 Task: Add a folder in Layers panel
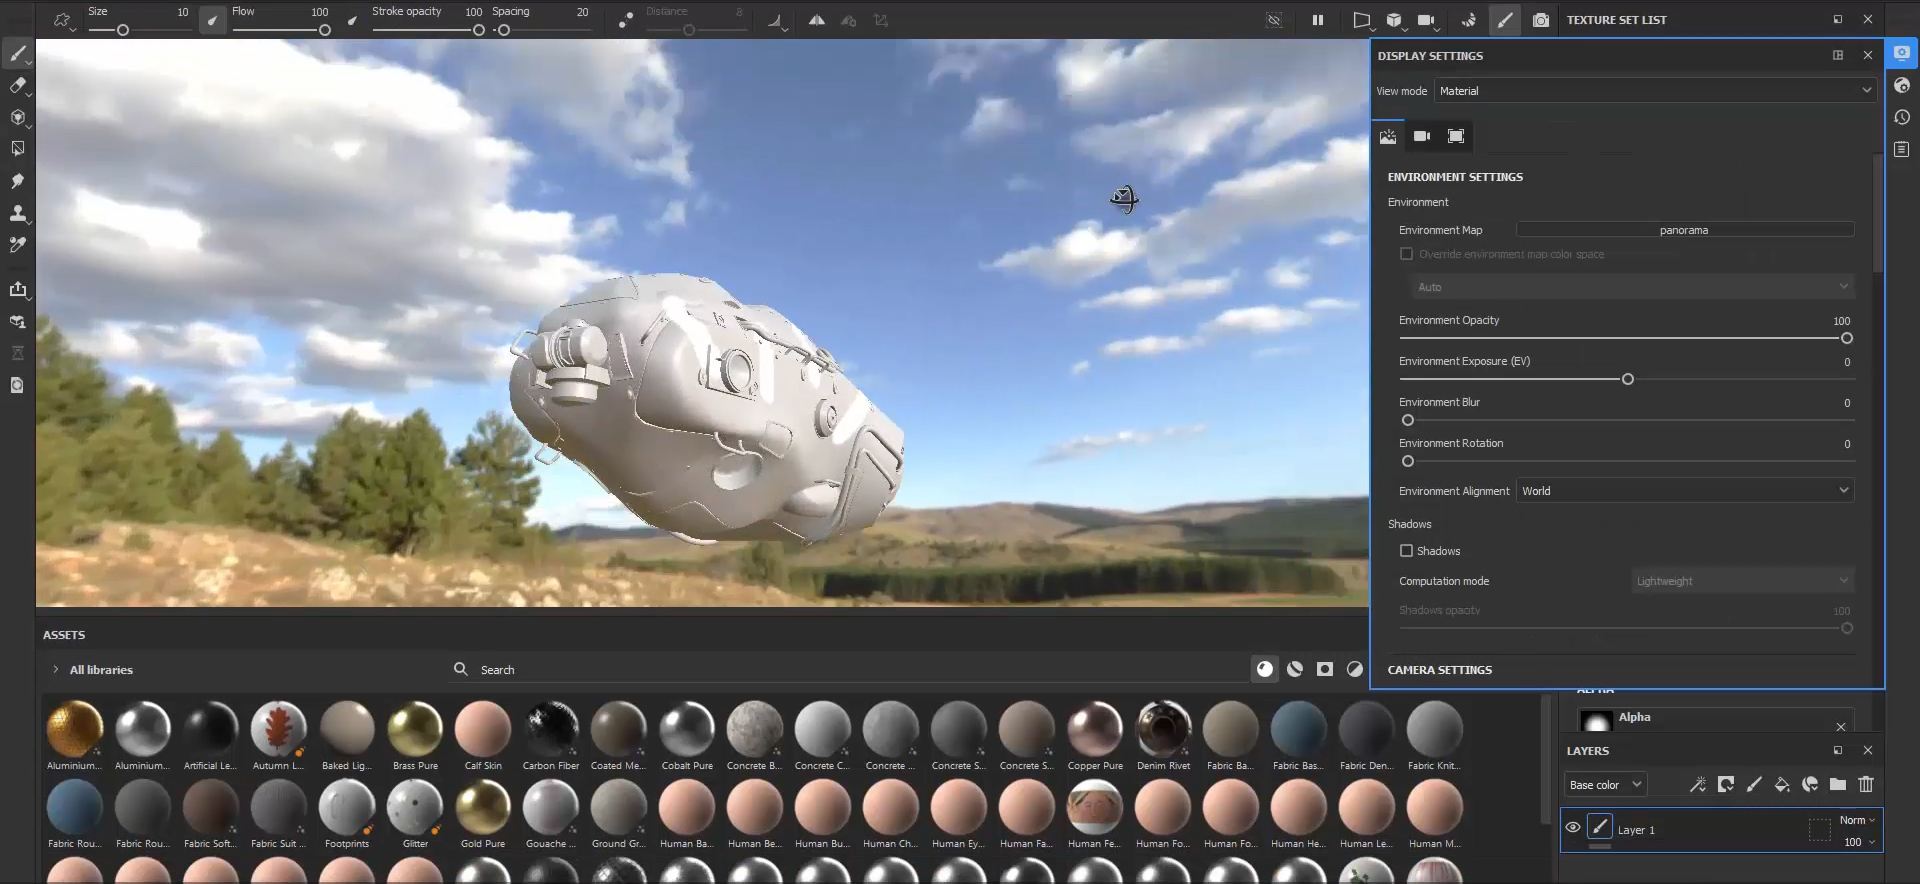(x=1838, y=785)
